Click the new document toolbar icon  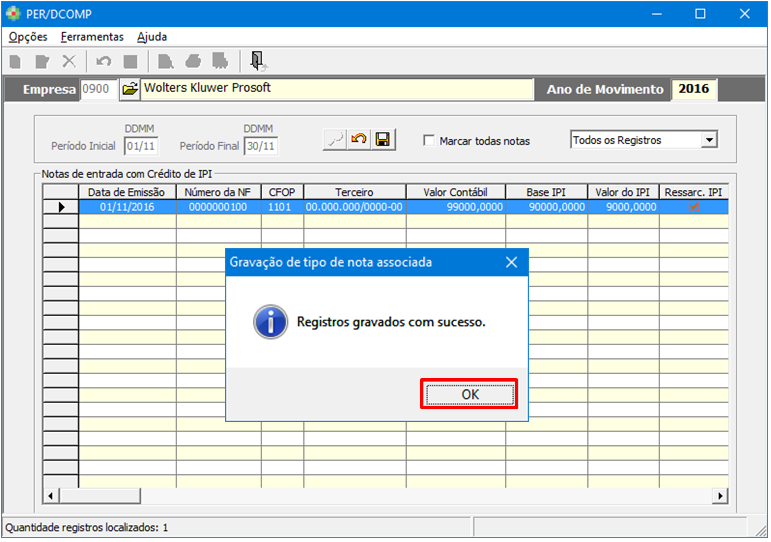15,62
